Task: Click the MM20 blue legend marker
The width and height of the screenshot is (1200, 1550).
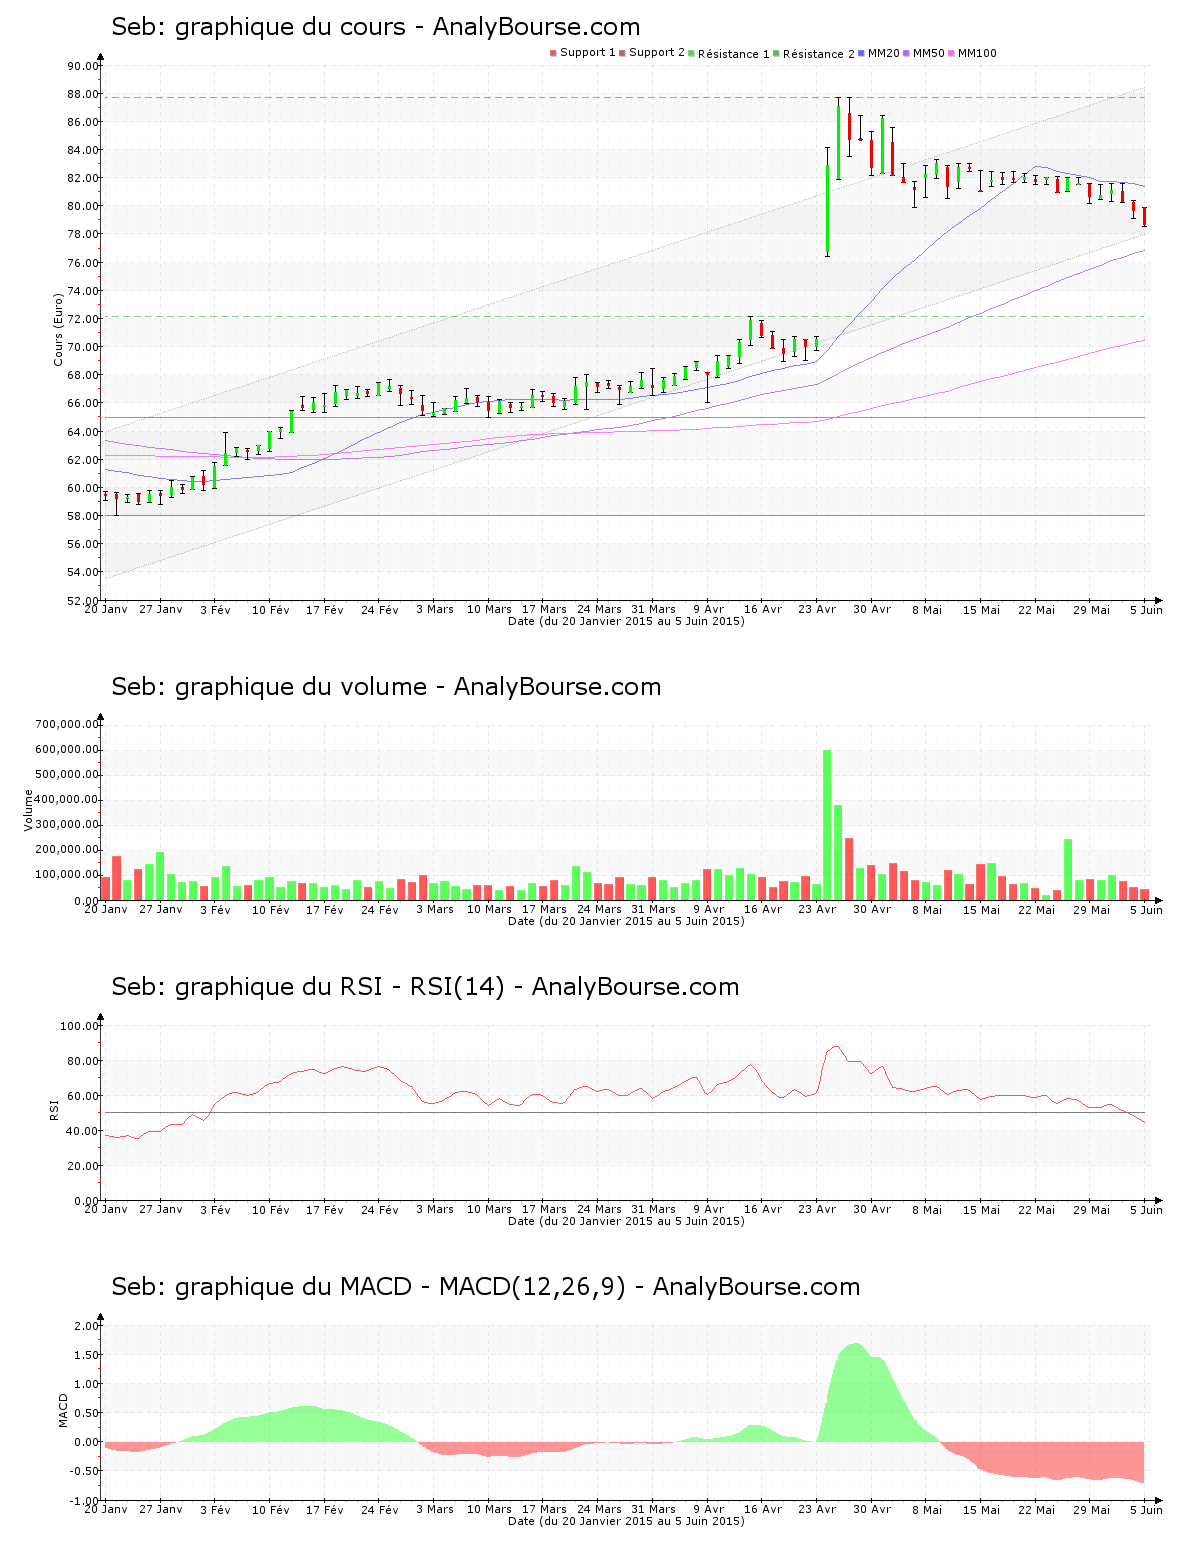Action: point(861,53)
